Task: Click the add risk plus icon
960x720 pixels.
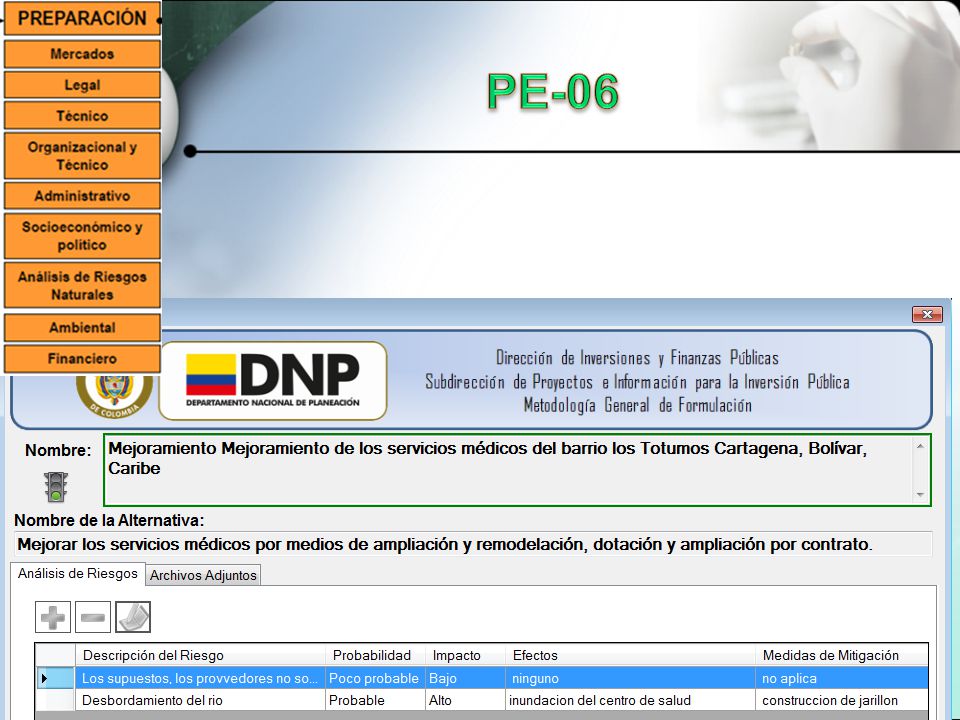Action: point(53,617)
